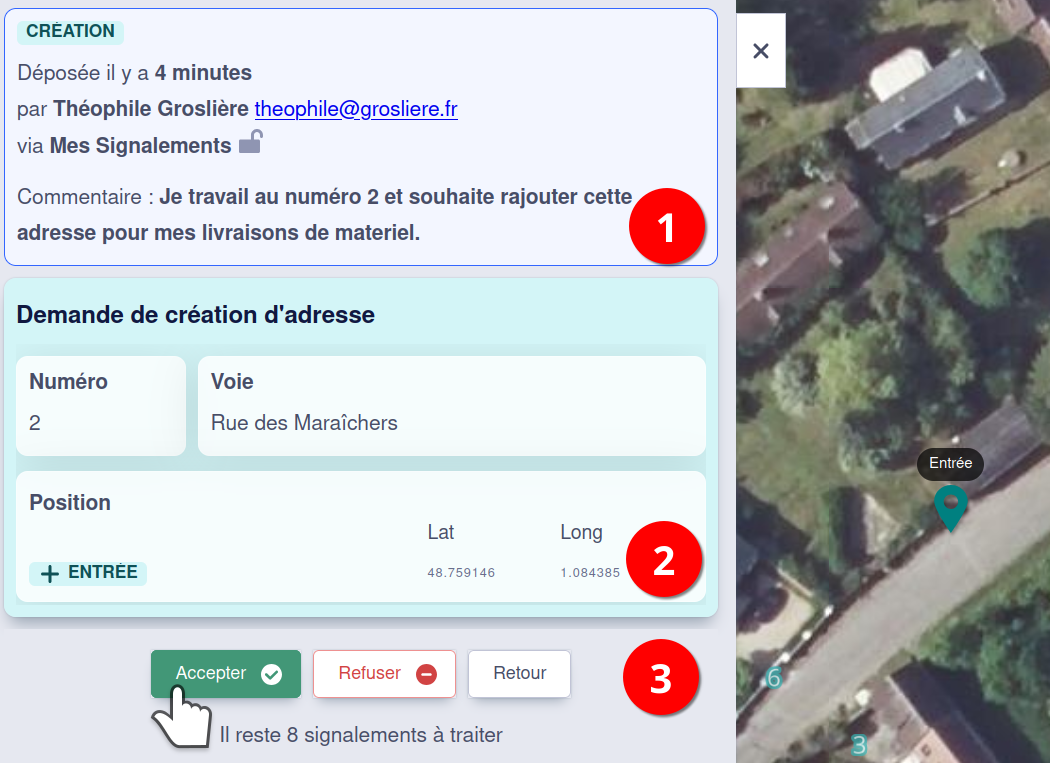Click the plus icon on the ENTRÉE badge

49,574
